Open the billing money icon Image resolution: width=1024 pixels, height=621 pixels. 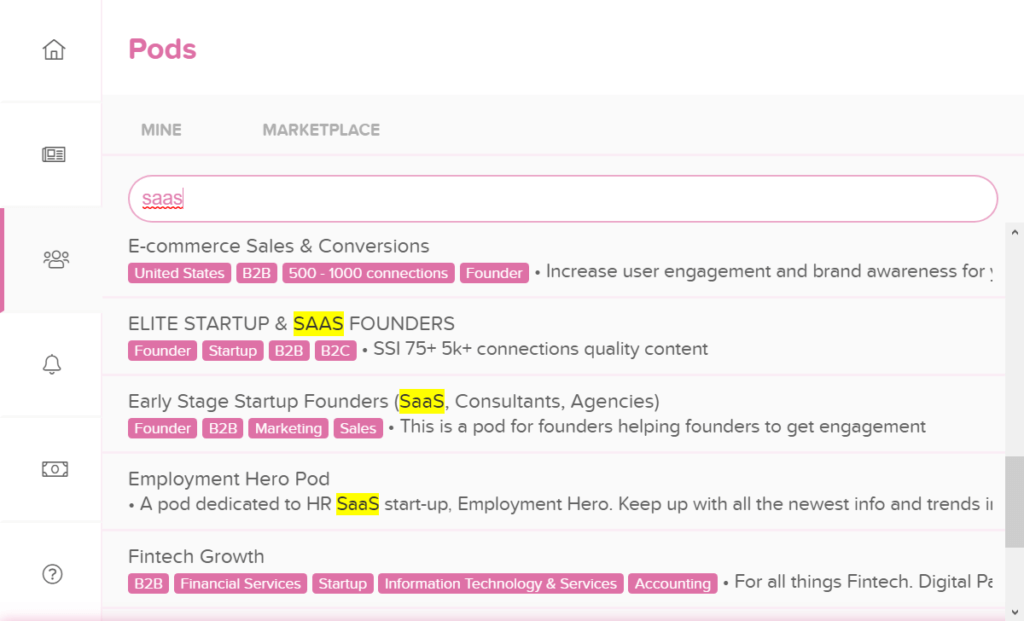coord(55,469)
